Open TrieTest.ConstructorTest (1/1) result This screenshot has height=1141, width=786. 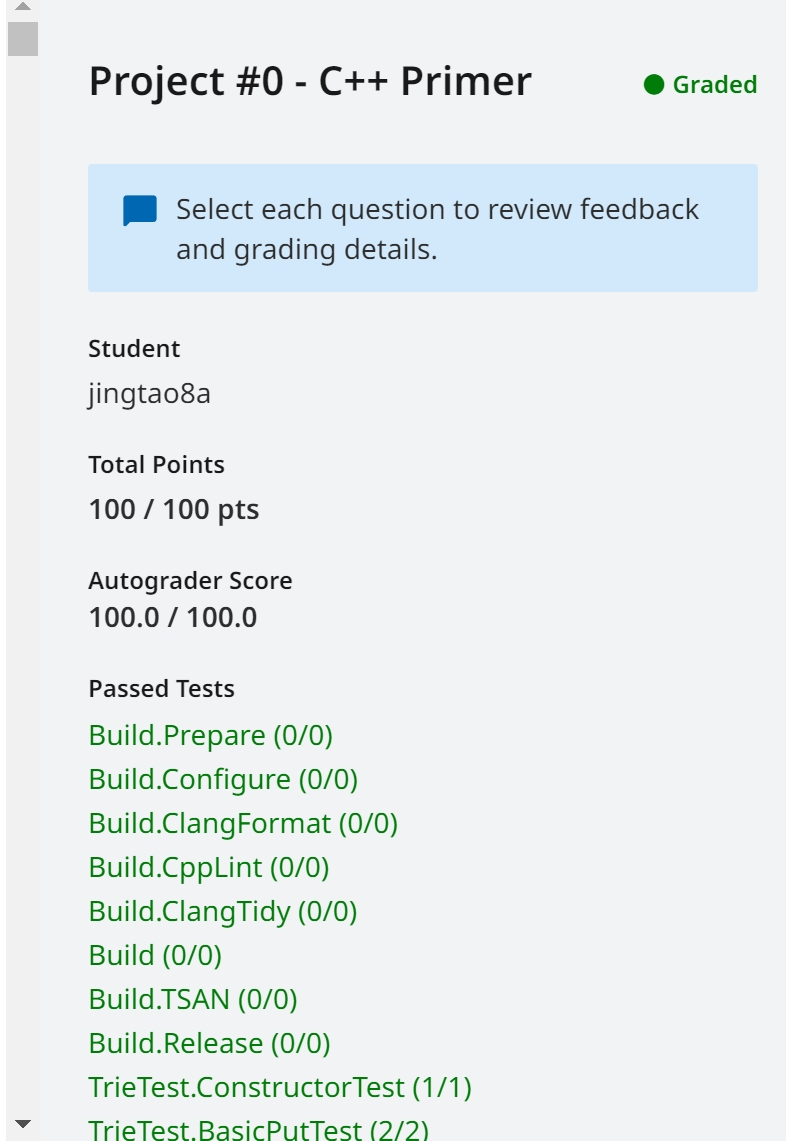(280, 1087)
